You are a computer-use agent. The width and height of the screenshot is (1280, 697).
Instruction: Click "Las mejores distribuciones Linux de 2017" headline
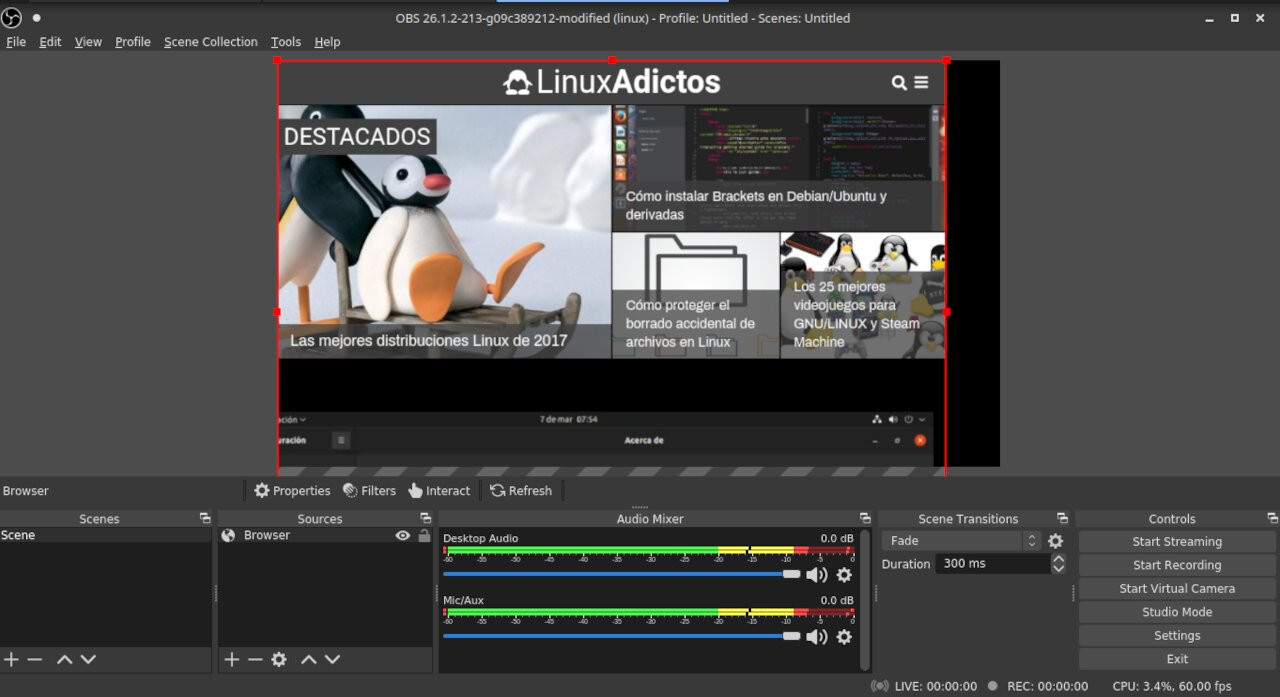(x=428, y=340)
